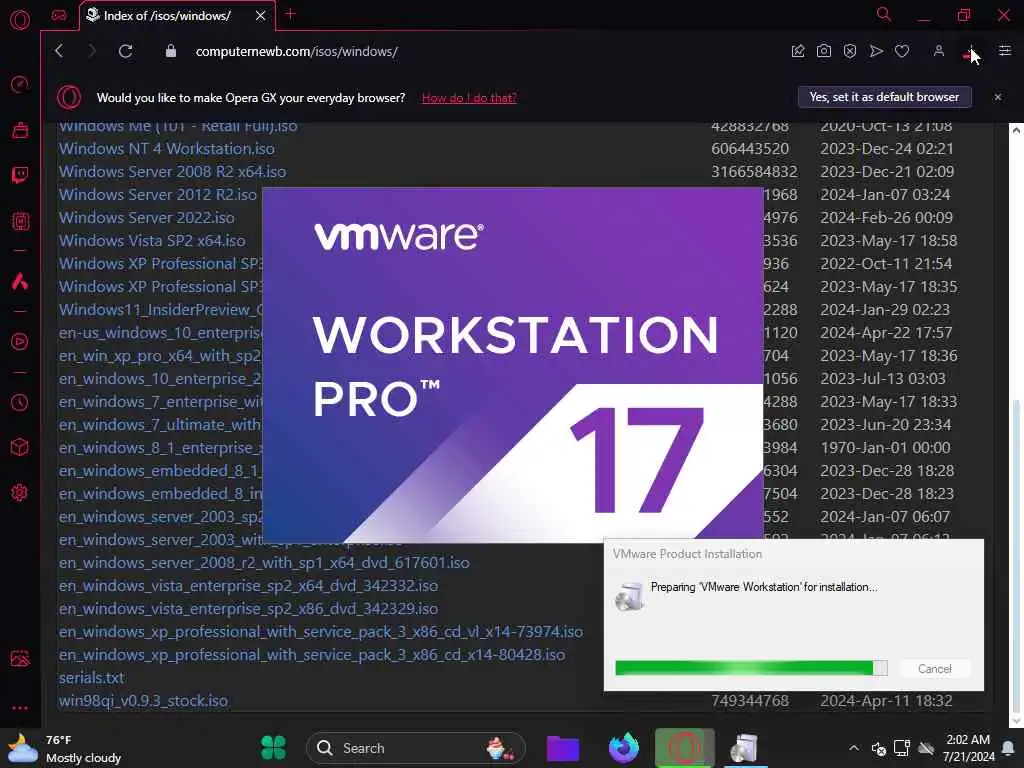This screenshot has height=768, width=1024.
Task: Go back with the back arrow
Action: pyautogui.click(x=59, y=51)
